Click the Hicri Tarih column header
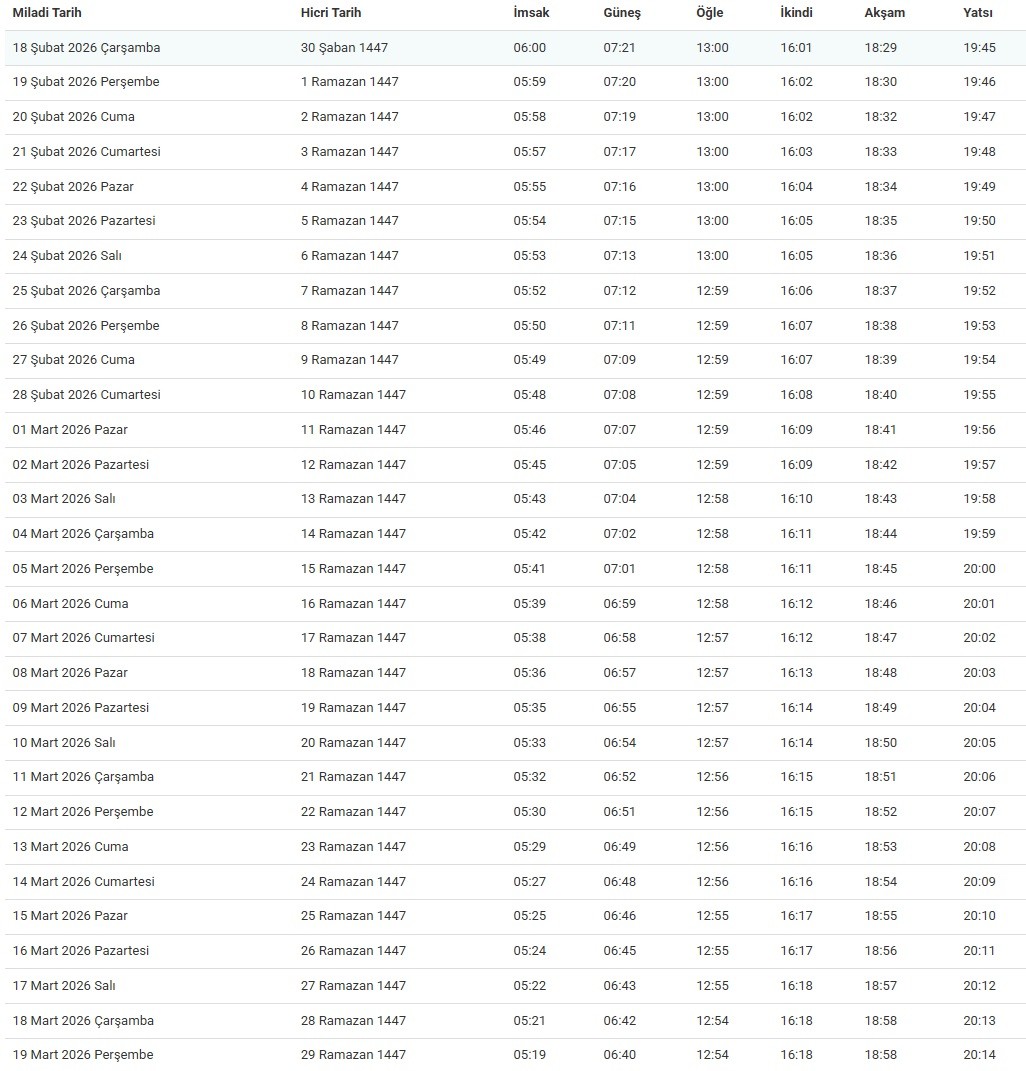This screenshot has height=1071, width=1026. (331, 13)
